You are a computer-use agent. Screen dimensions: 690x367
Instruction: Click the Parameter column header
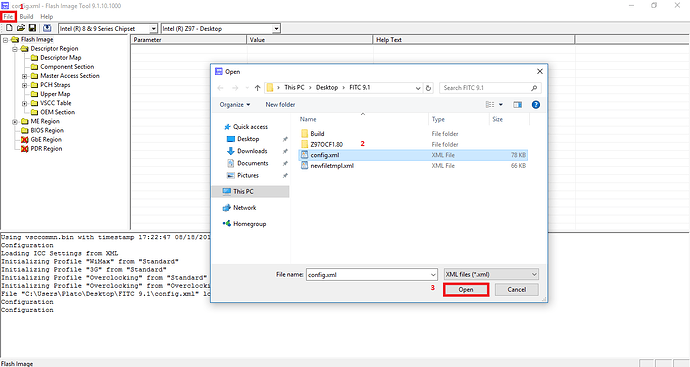click(188, 40)
